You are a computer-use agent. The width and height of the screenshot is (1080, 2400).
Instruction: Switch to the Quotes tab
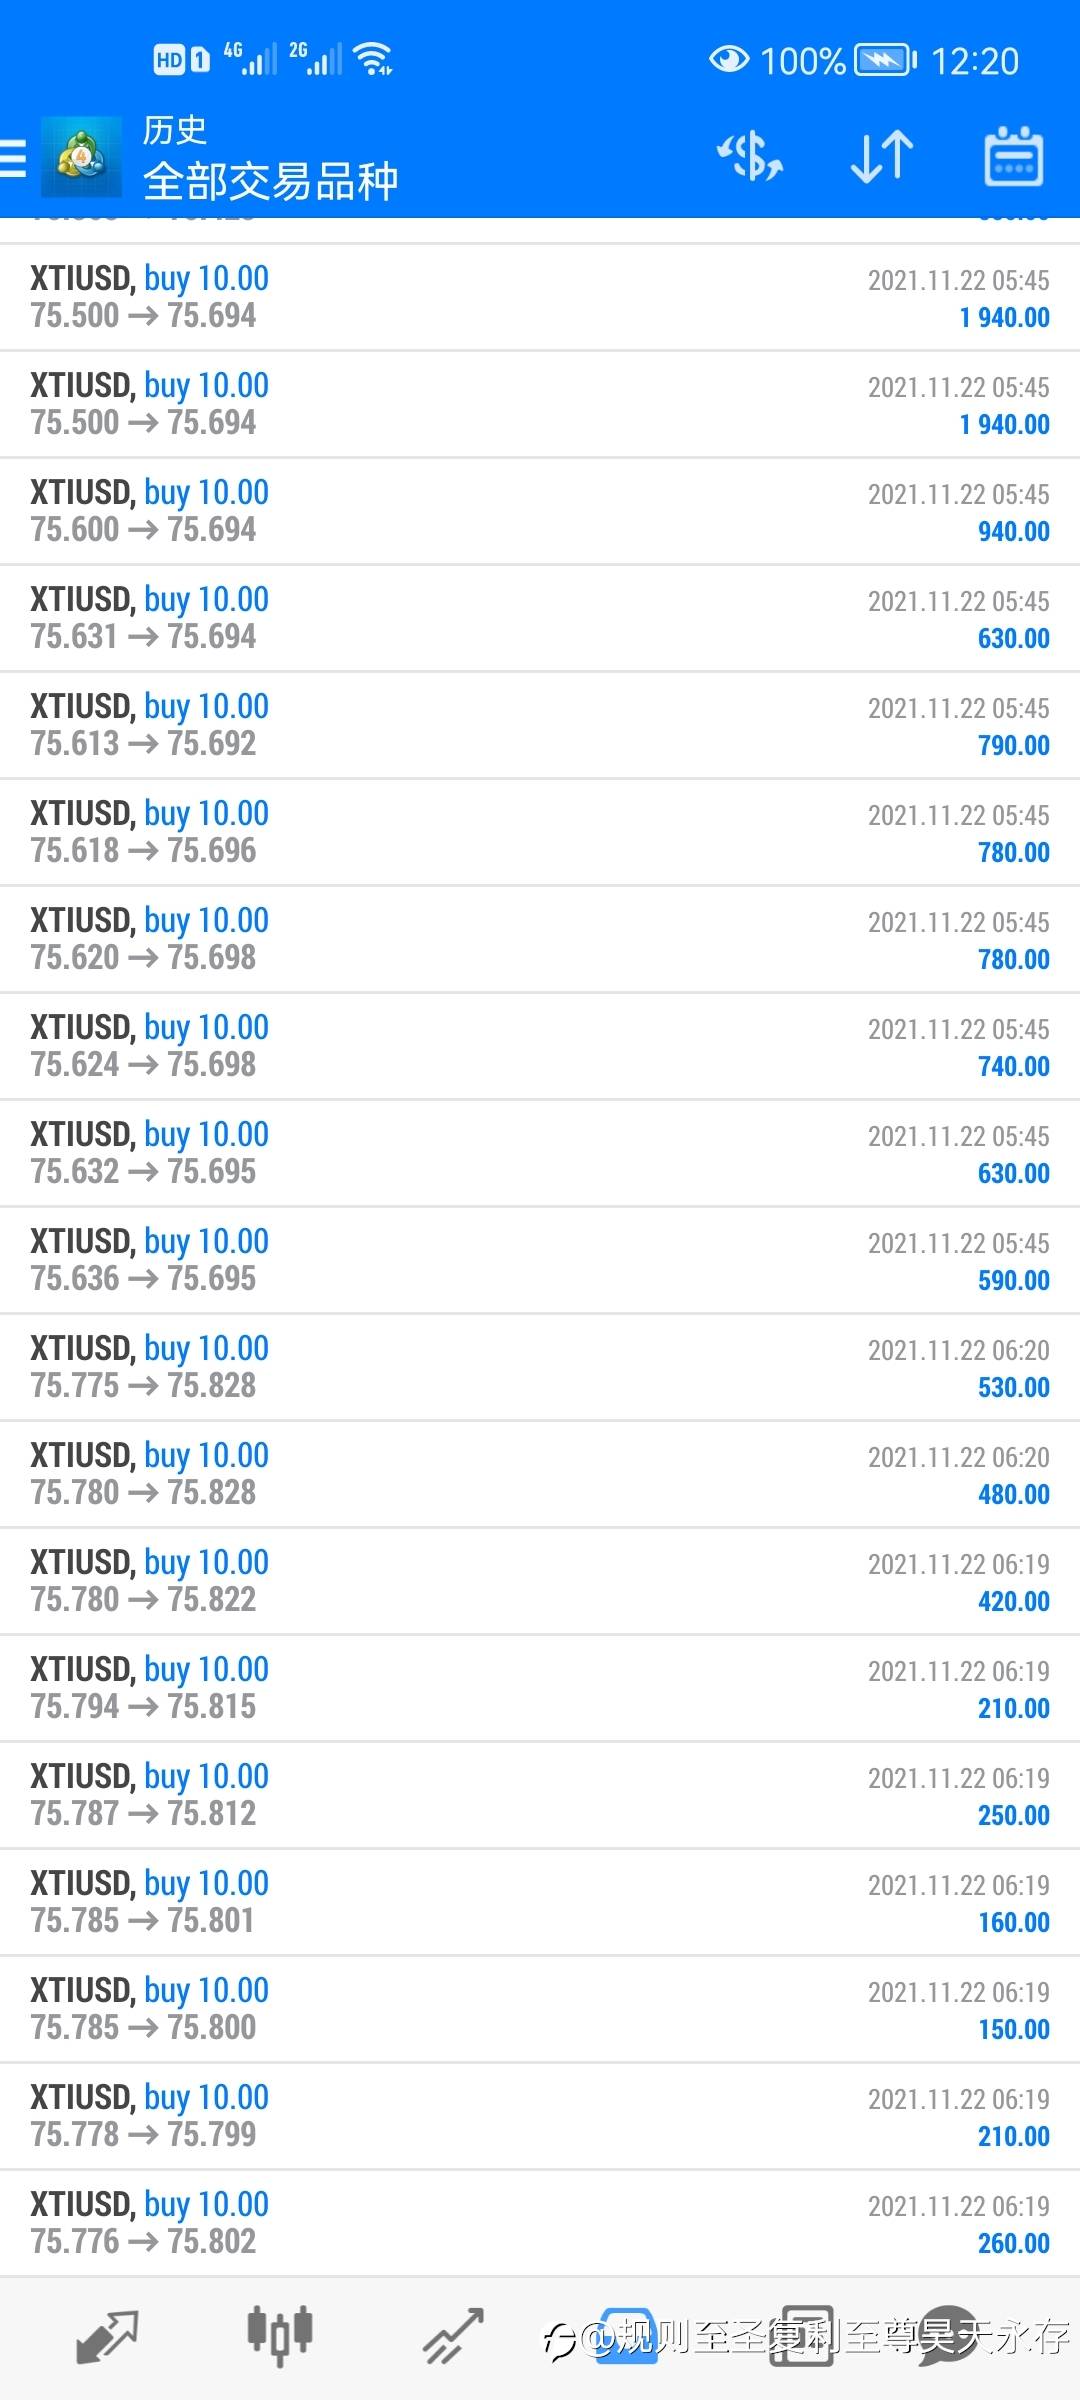point(107,2337)
